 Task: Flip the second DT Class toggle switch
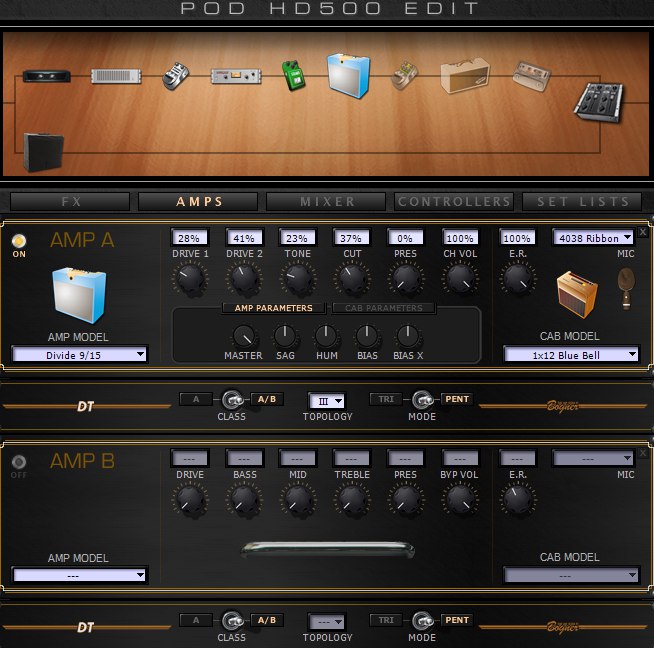[232, 621]
